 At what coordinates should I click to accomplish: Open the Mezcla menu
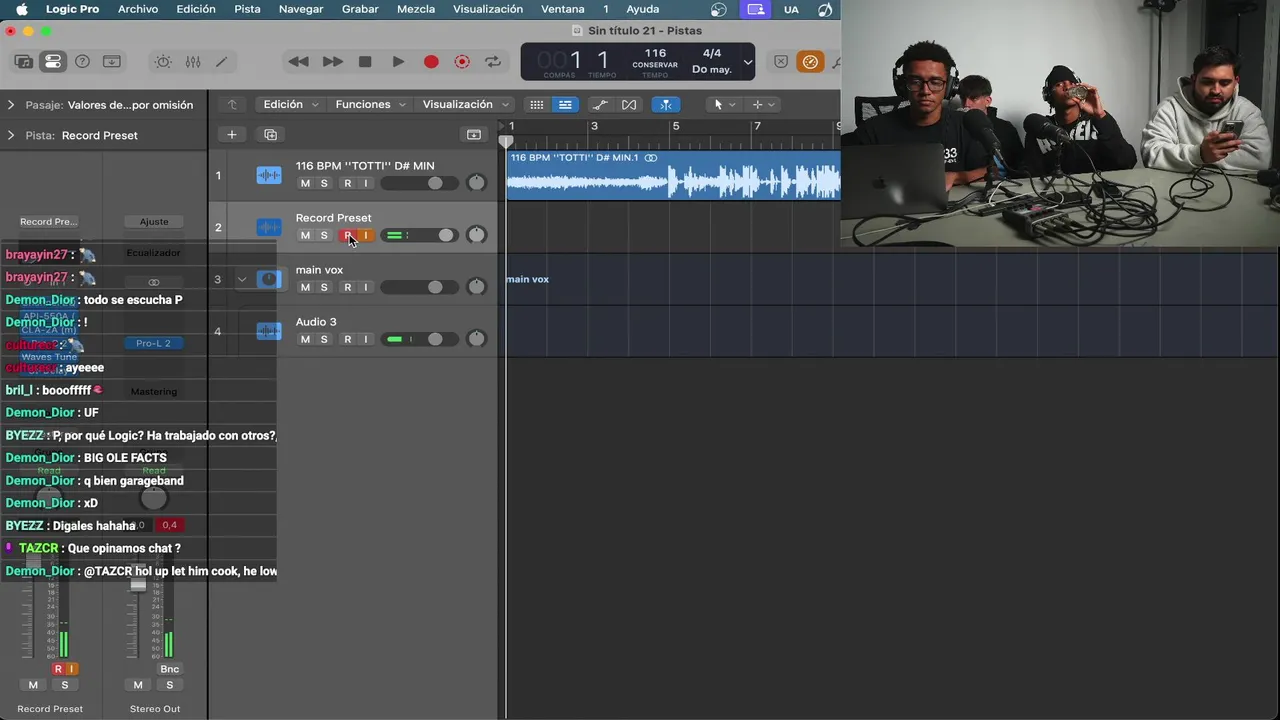click(x=416, y=9)
